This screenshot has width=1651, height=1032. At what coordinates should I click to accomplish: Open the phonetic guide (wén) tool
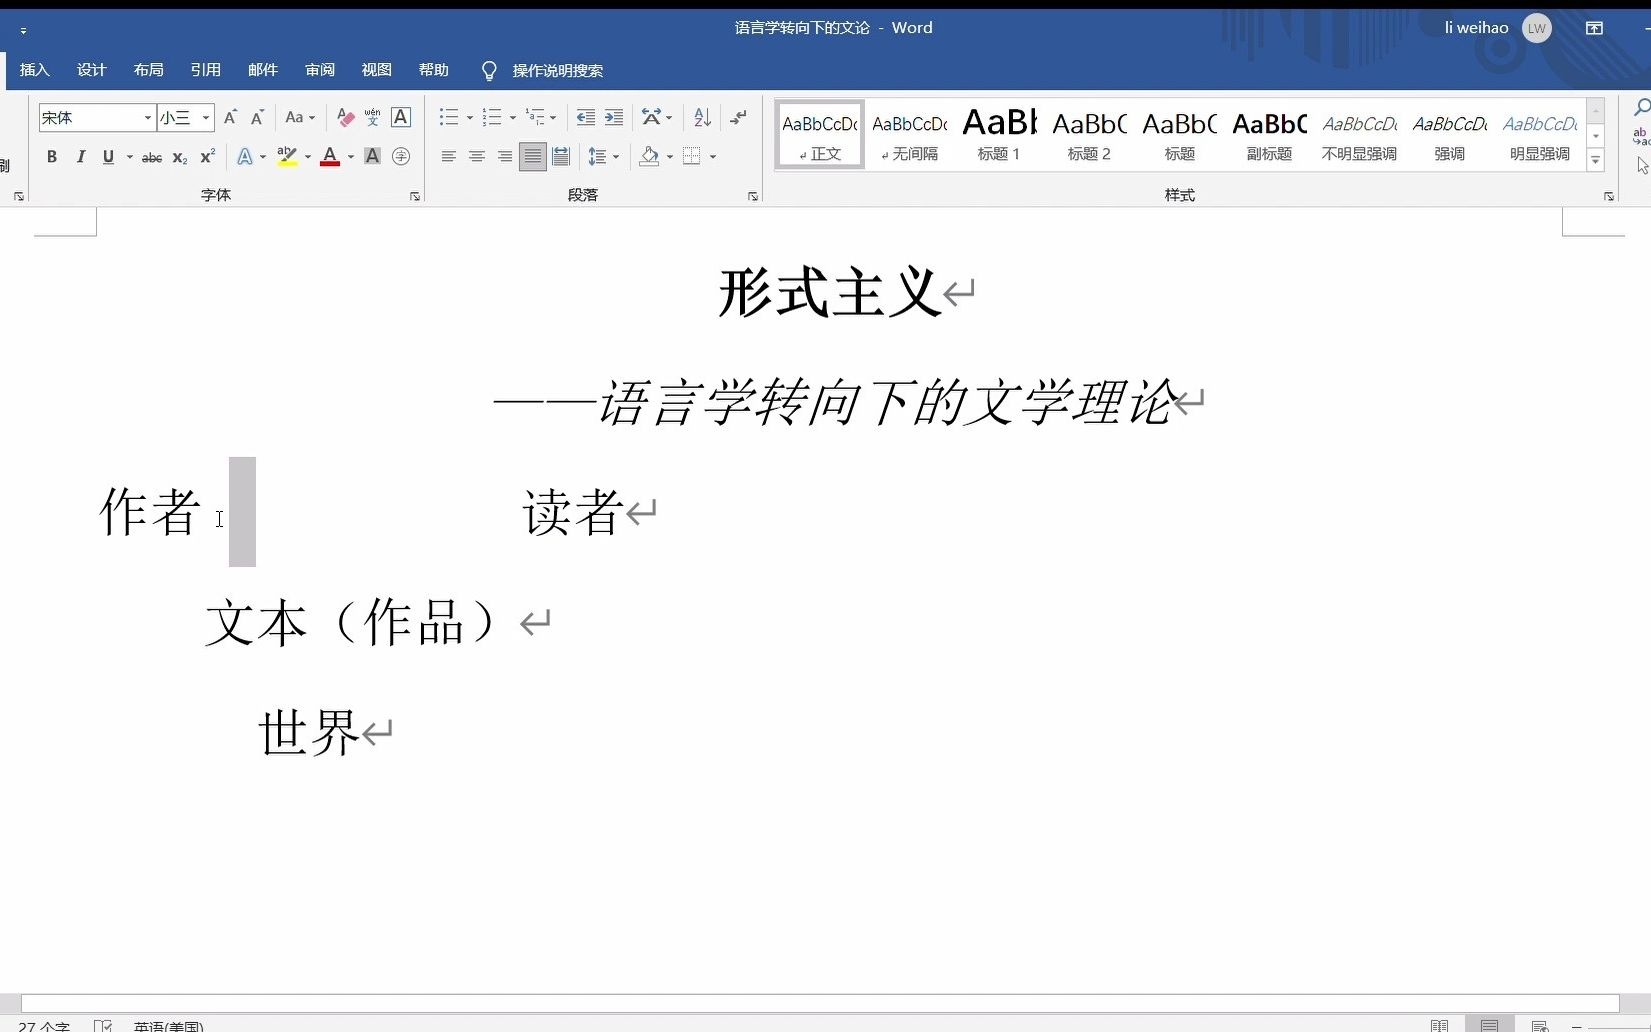372,117
